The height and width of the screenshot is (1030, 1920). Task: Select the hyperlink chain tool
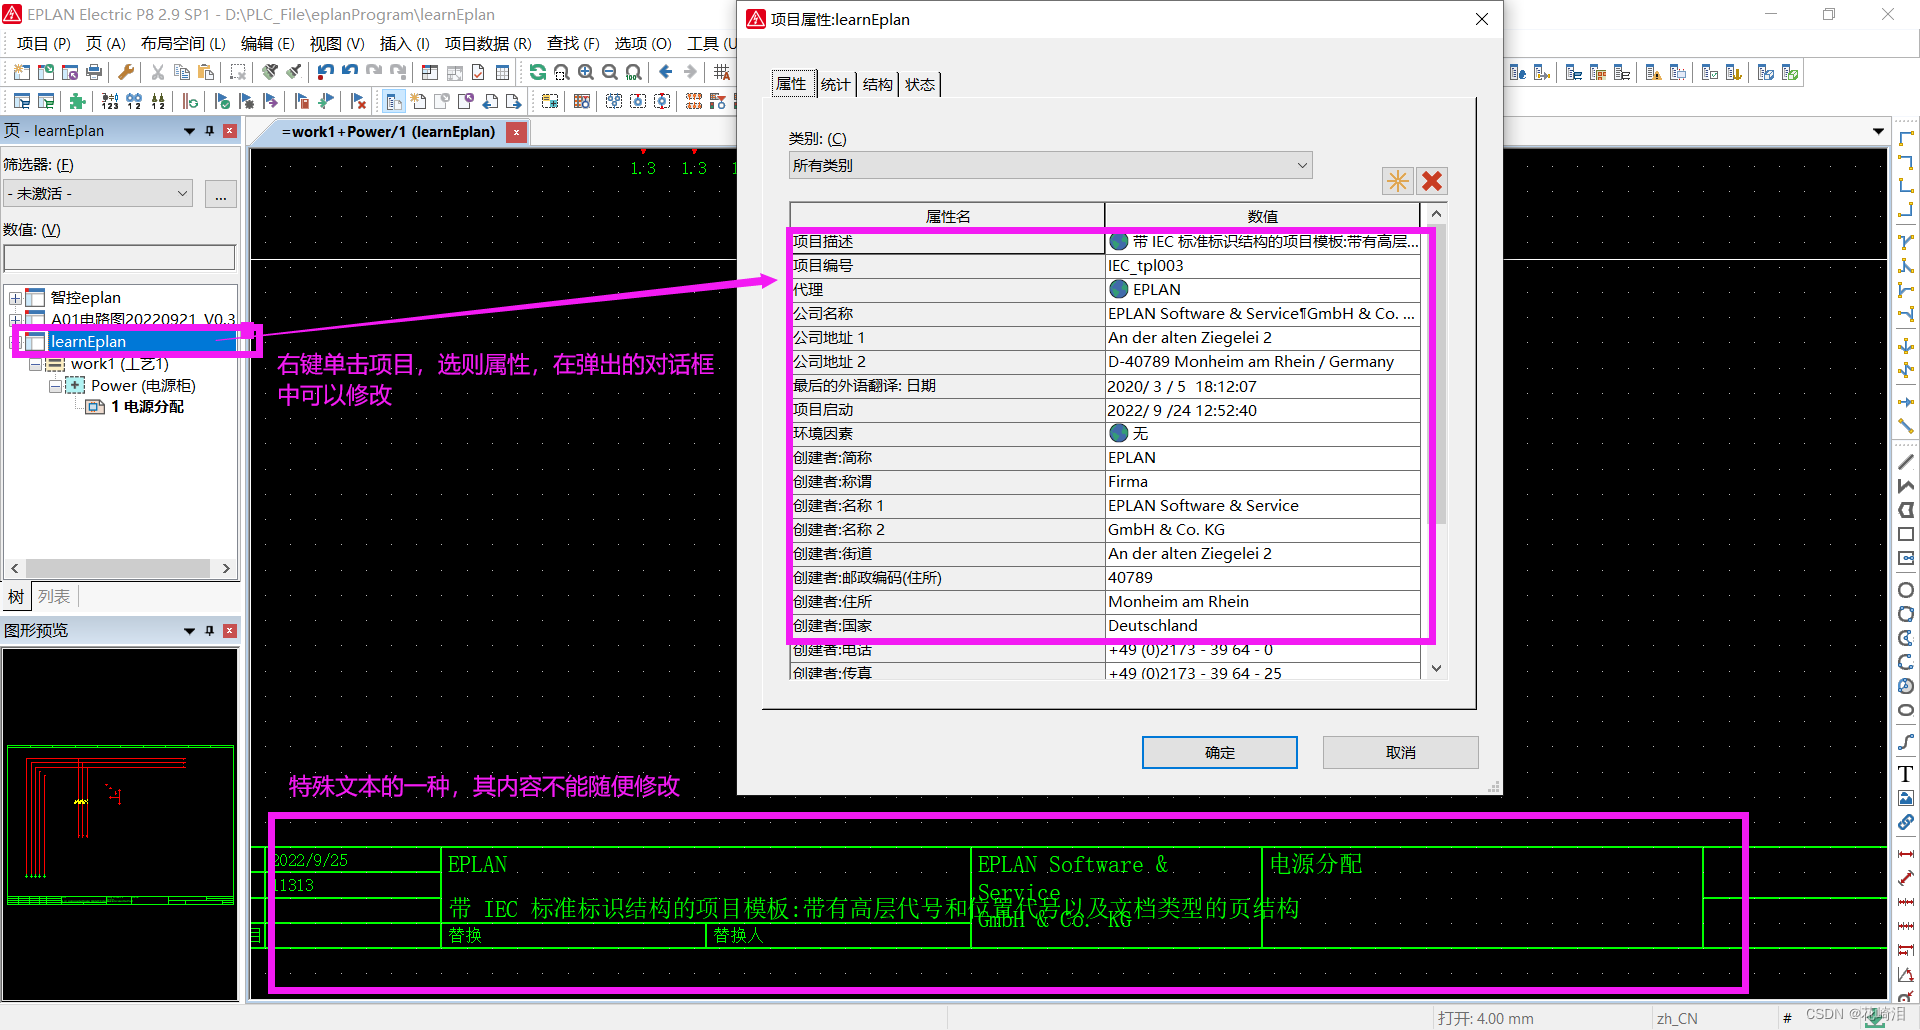coord(1906,822)
